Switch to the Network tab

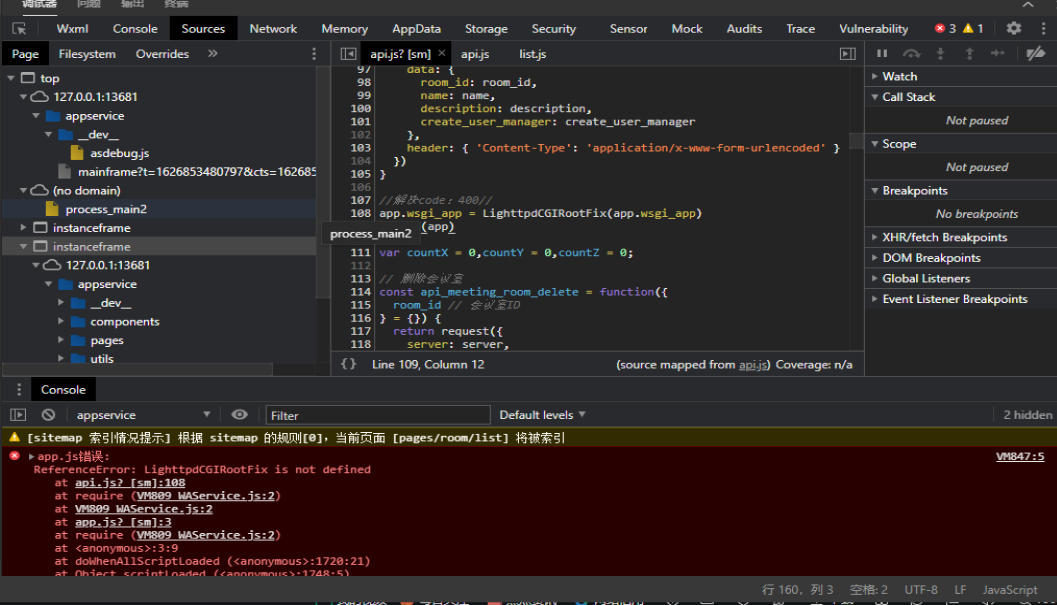(x=273, y=28)
